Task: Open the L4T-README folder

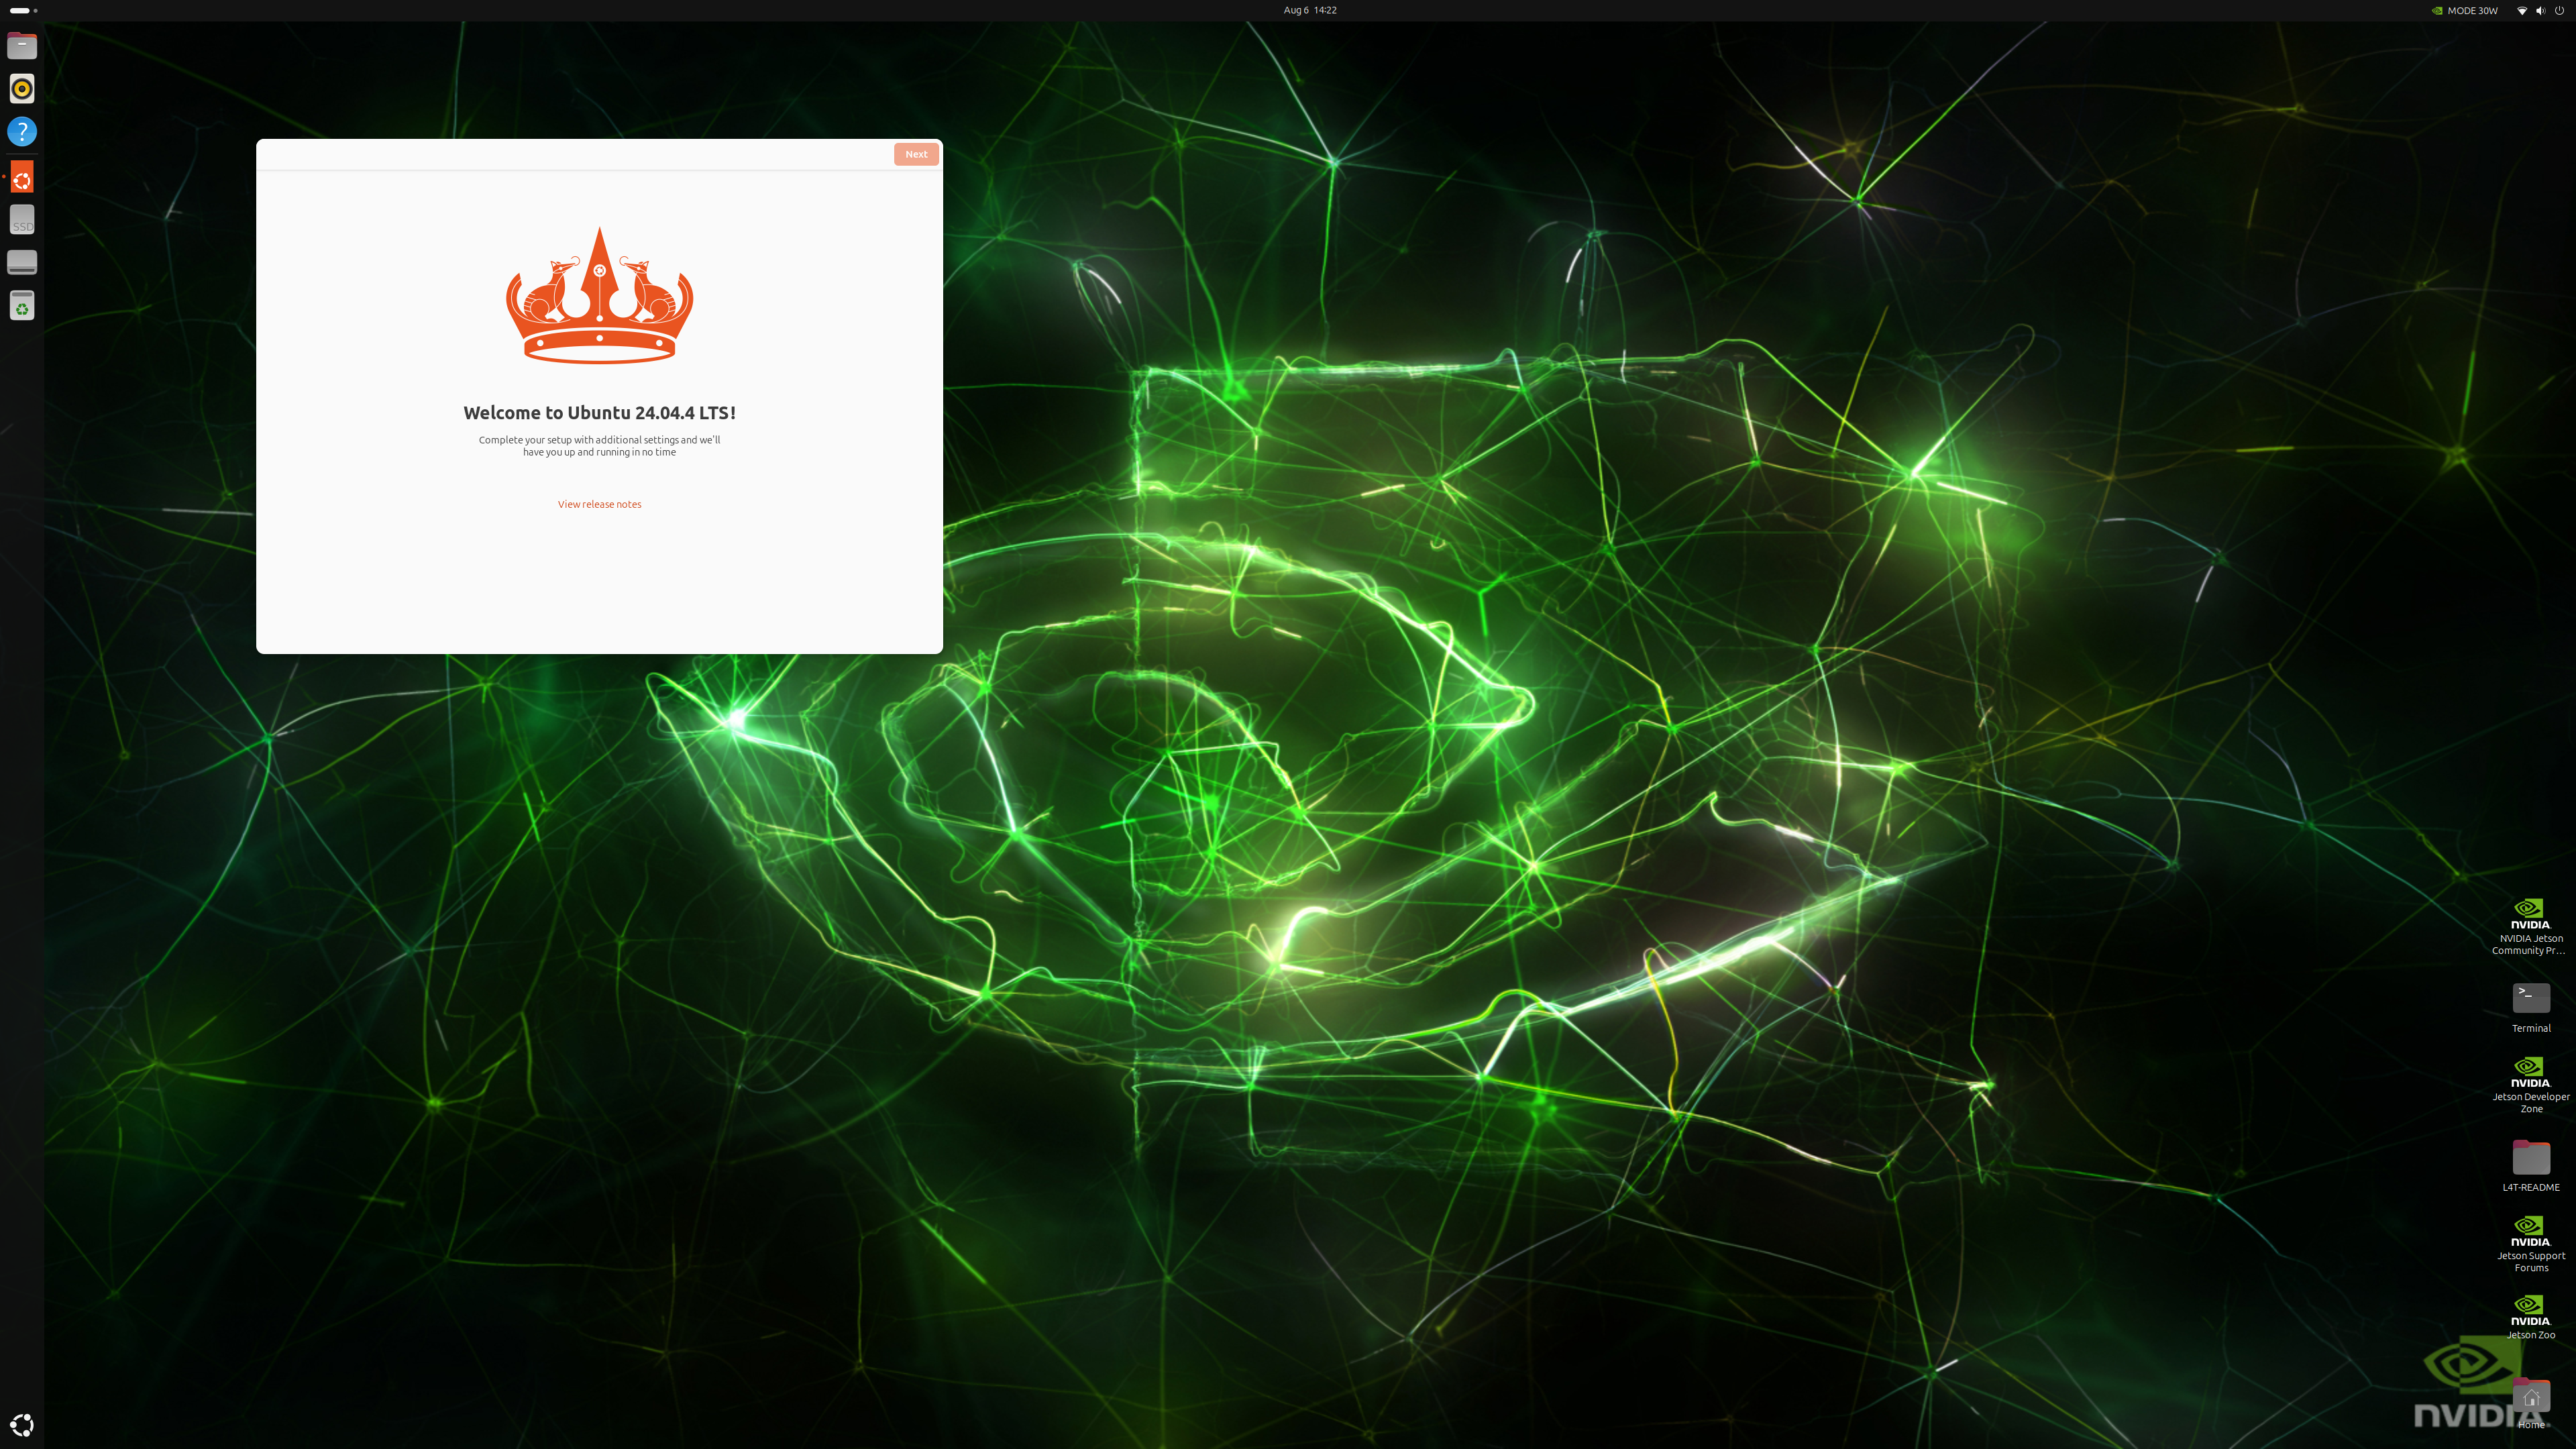Action: [x=2531, y=1166]
